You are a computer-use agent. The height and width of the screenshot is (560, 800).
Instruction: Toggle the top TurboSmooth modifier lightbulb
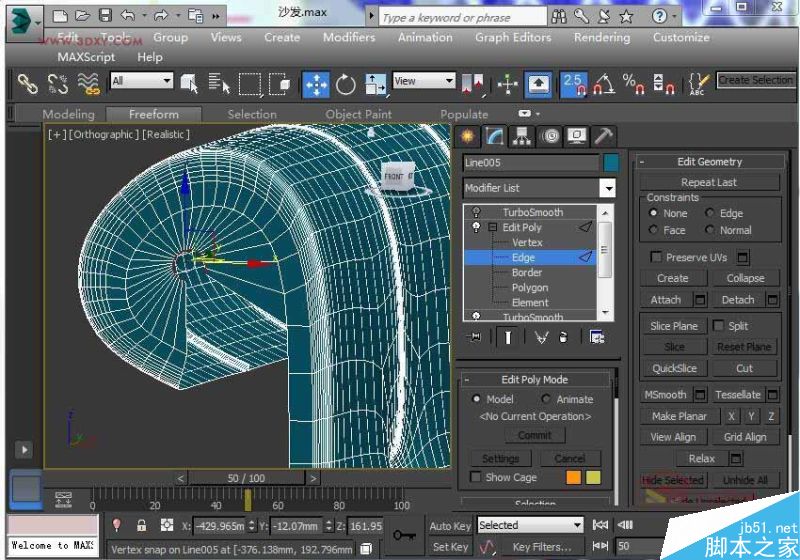coord(476,212)
